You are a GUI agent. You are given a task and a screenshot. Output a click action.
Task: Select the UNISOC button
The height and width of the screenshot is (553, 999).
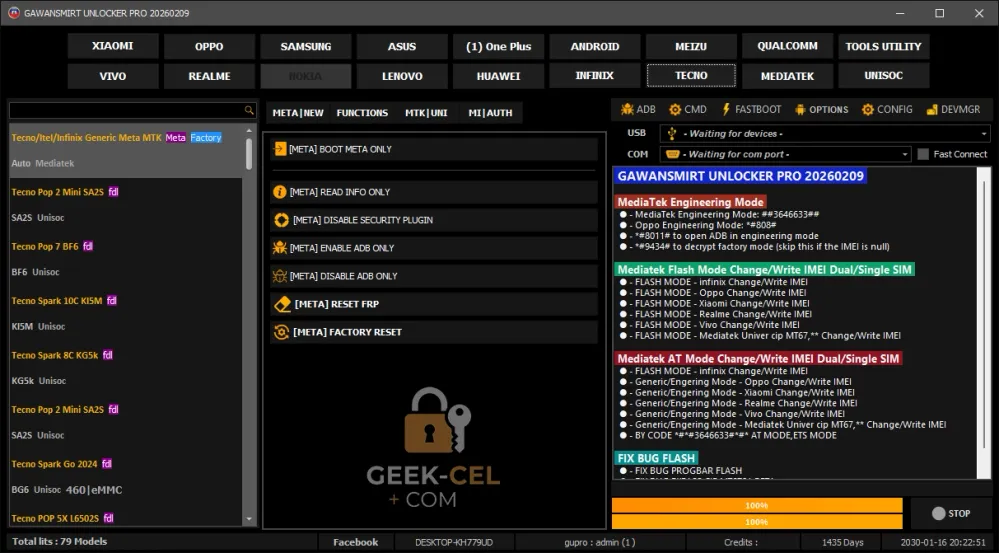(884, 75)
